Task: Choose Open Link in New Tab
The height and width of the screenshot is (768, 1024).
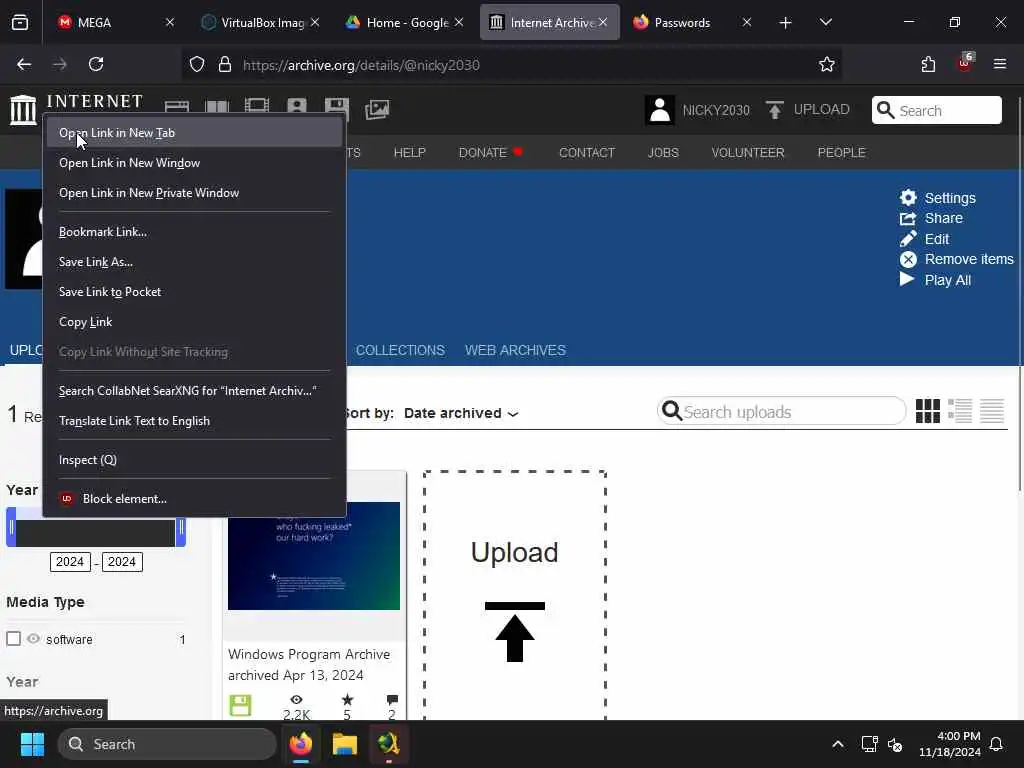Action: coord(194,133)
